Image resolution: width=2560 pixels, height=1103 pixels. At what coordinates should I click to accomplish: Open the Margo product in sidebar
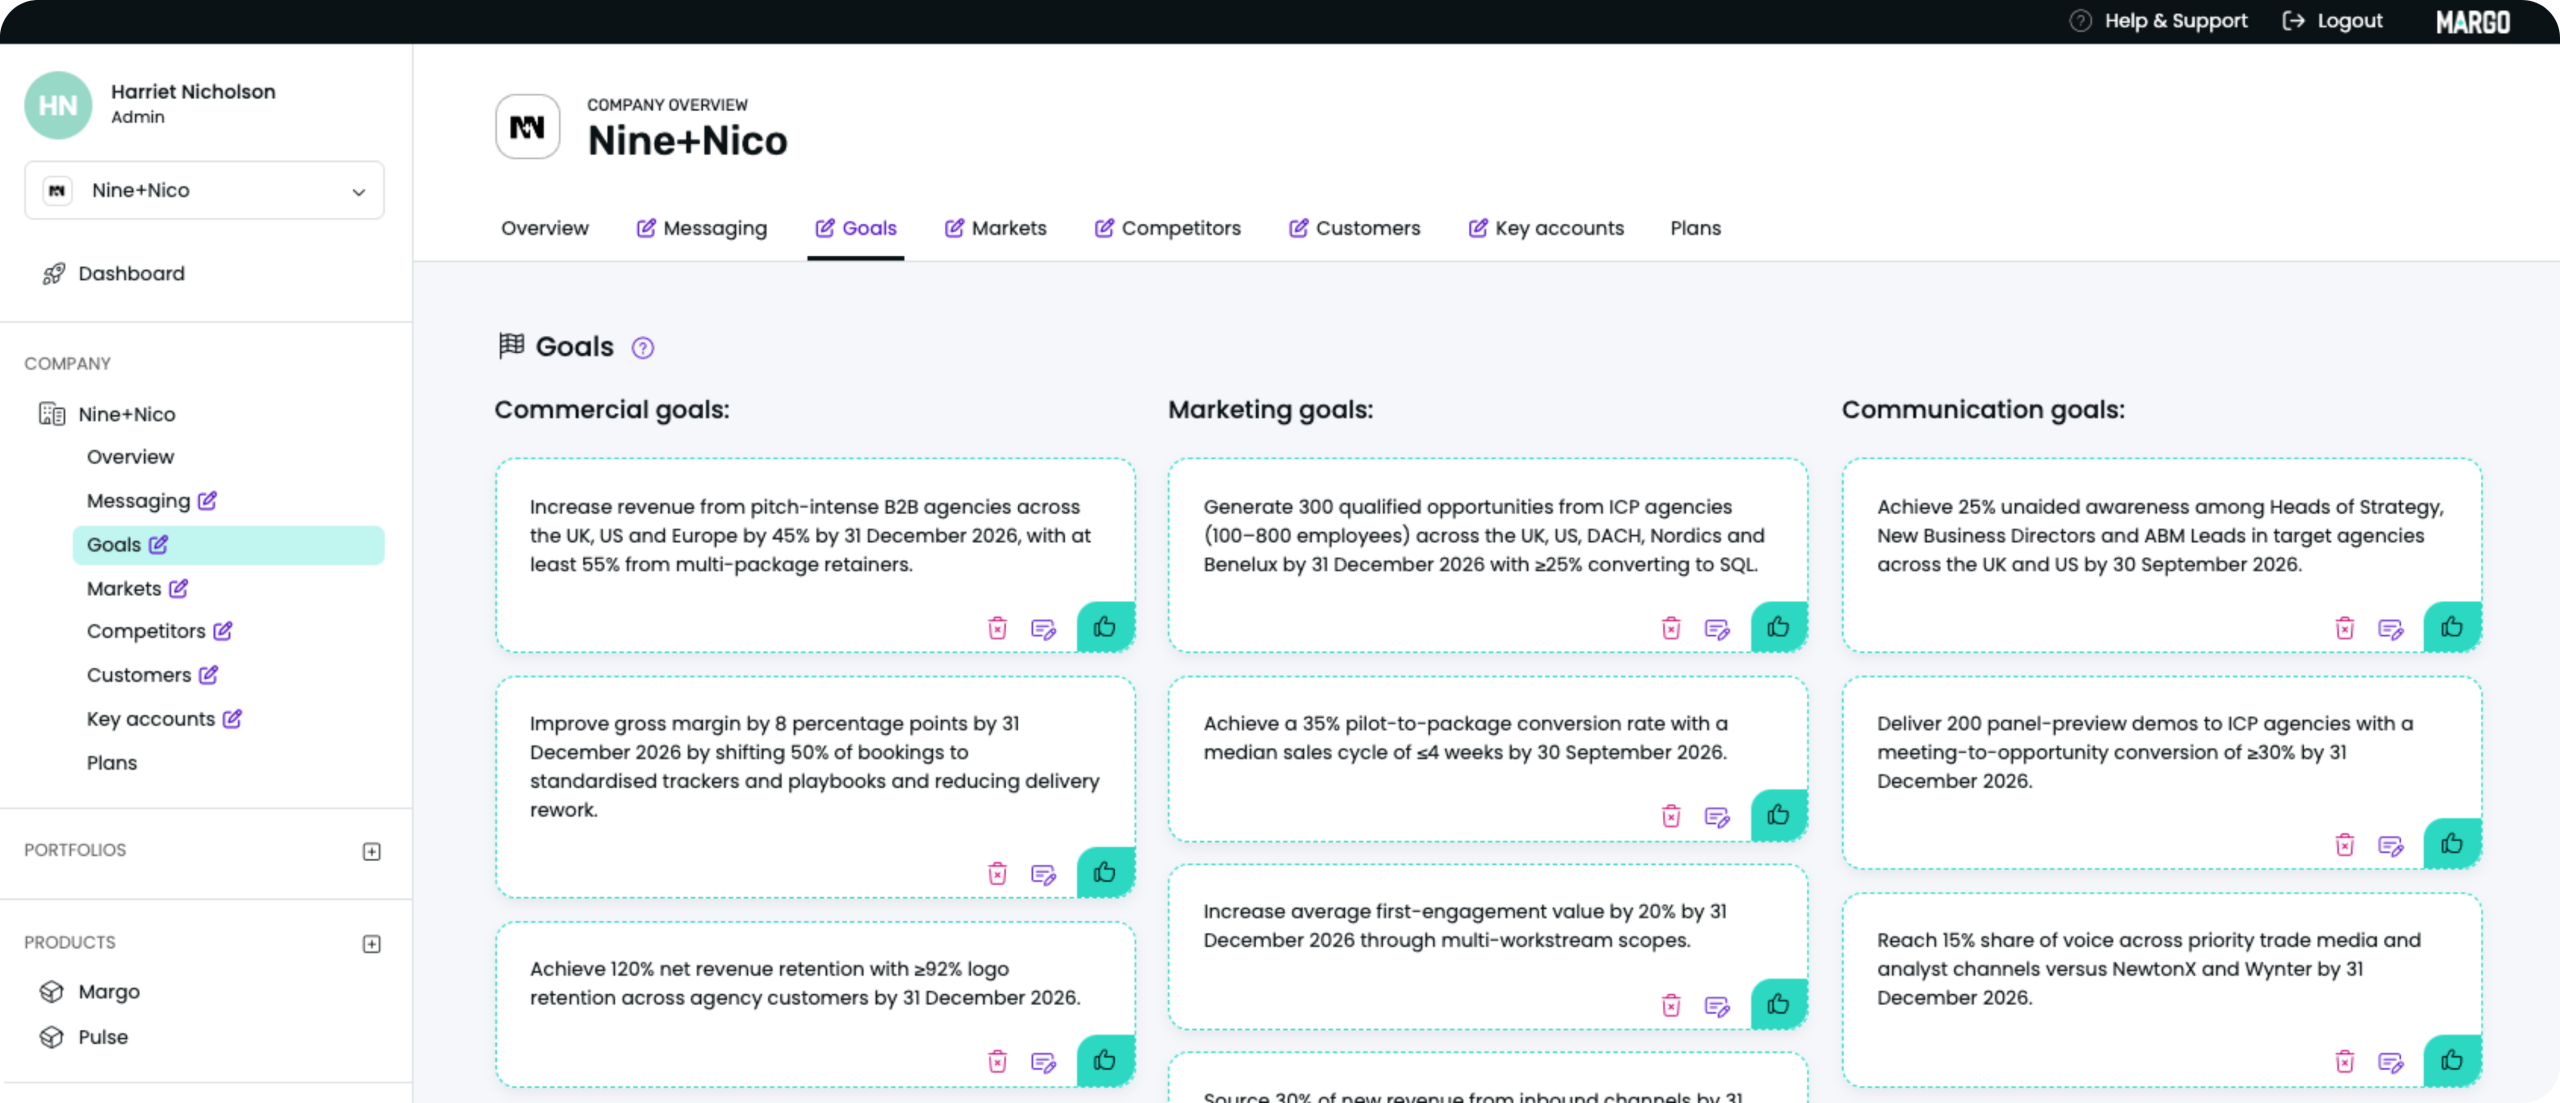tap(90, 992)
